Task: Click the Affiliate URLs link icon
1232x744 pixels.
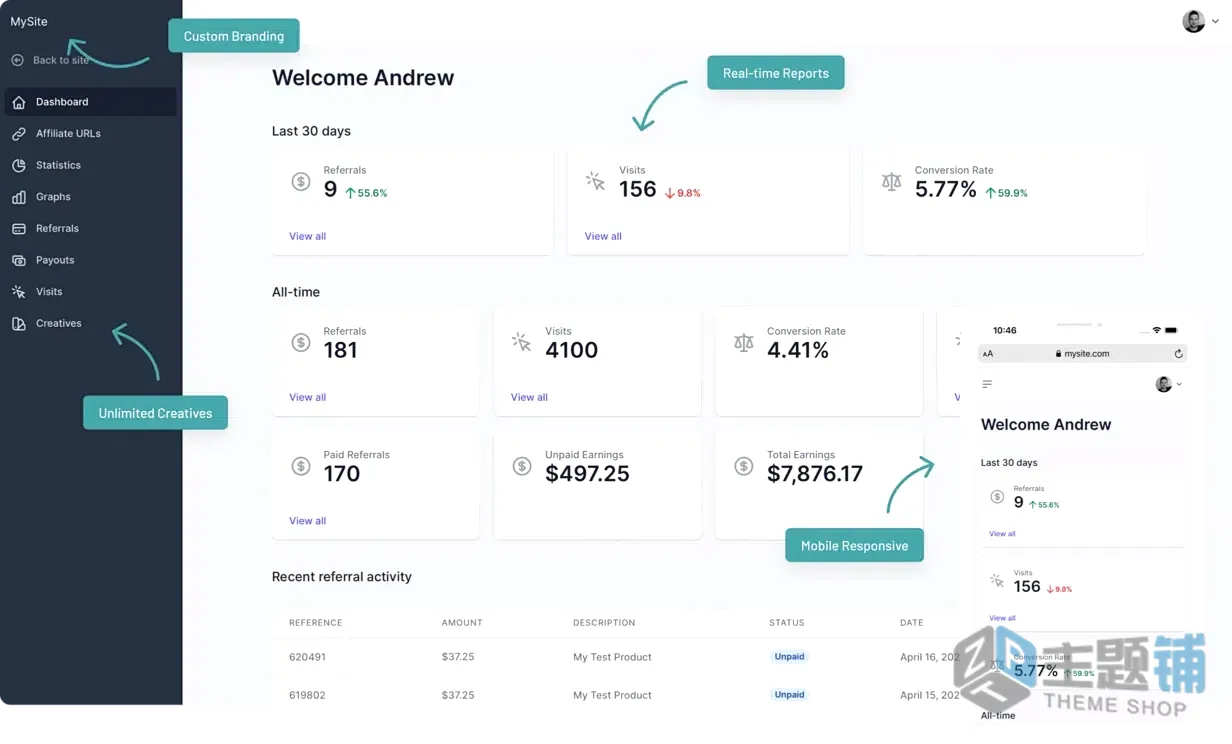Action: click(19, 134)
